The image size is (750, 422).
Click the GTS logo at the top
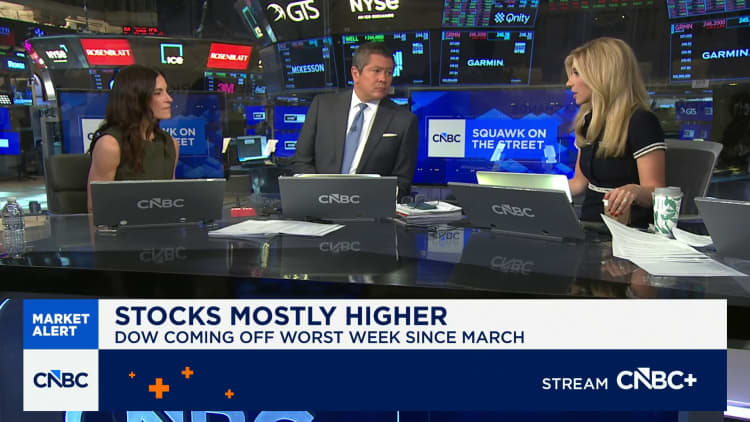click(294, 12)
